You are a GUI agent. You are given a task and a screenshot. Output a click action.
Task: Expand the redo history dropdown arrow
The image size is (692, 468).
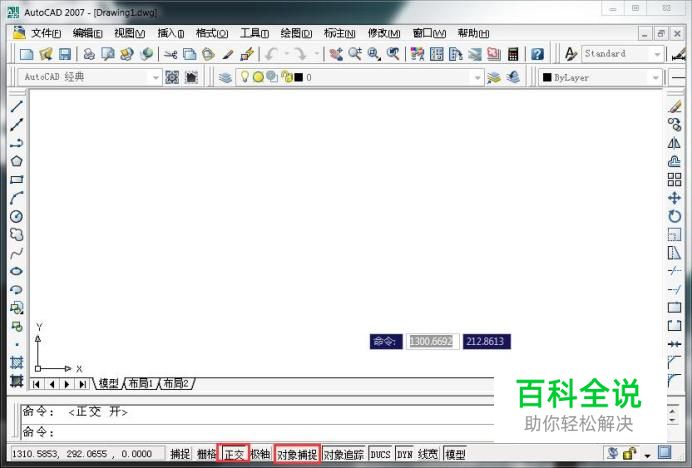316,54
